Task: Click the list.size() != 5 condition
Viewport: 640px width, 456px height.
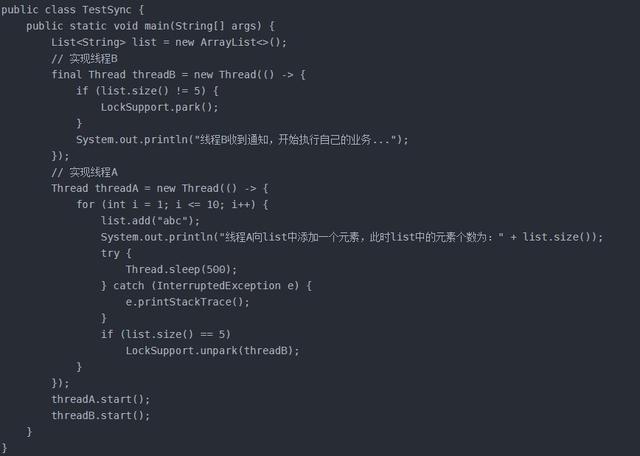Action: tap(153, 91)
